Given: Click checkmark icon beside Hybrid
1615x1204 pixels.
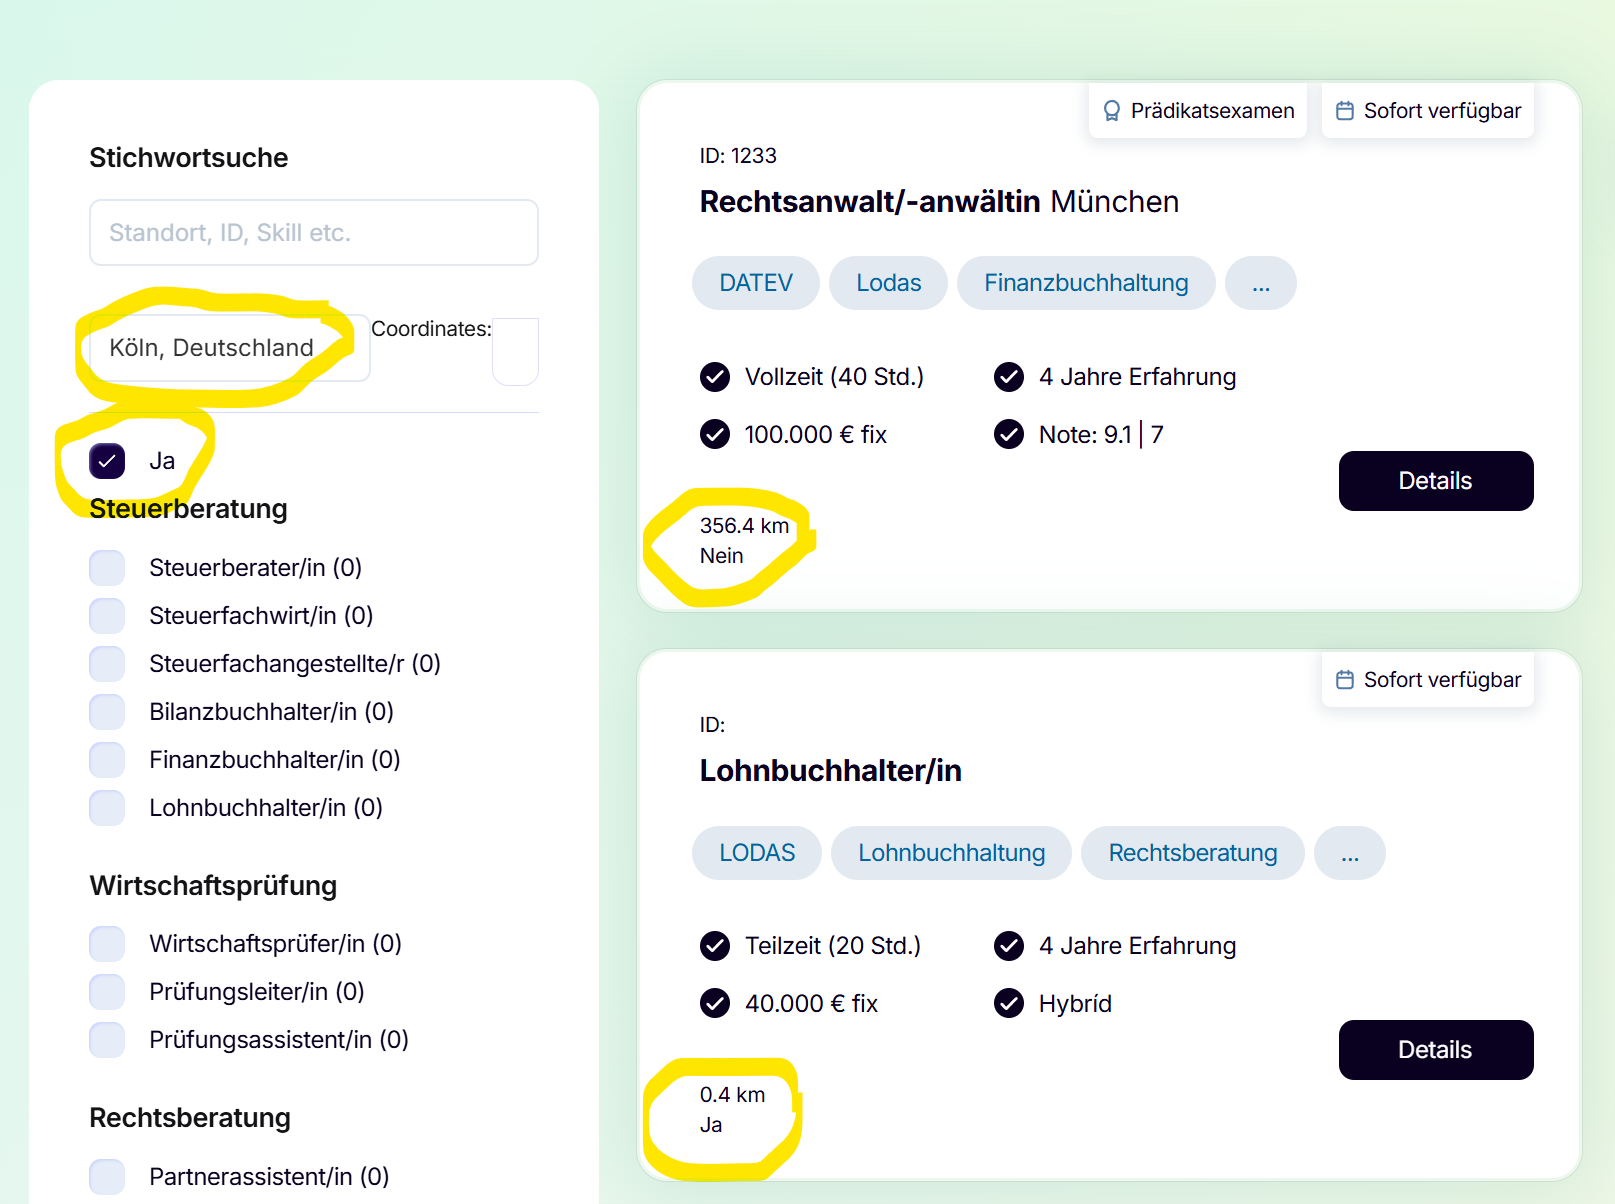Looking at the screenshot, I should coord(1009,1003).
